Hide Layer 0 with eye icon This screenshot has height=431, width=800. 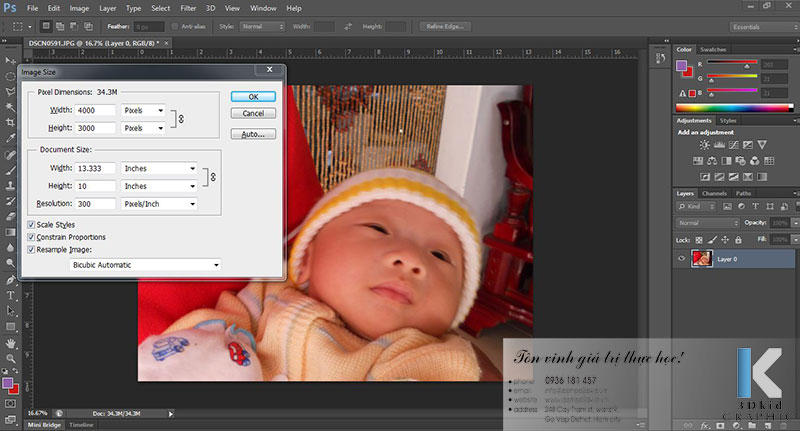pyautogui.click(x=682, y=259)
